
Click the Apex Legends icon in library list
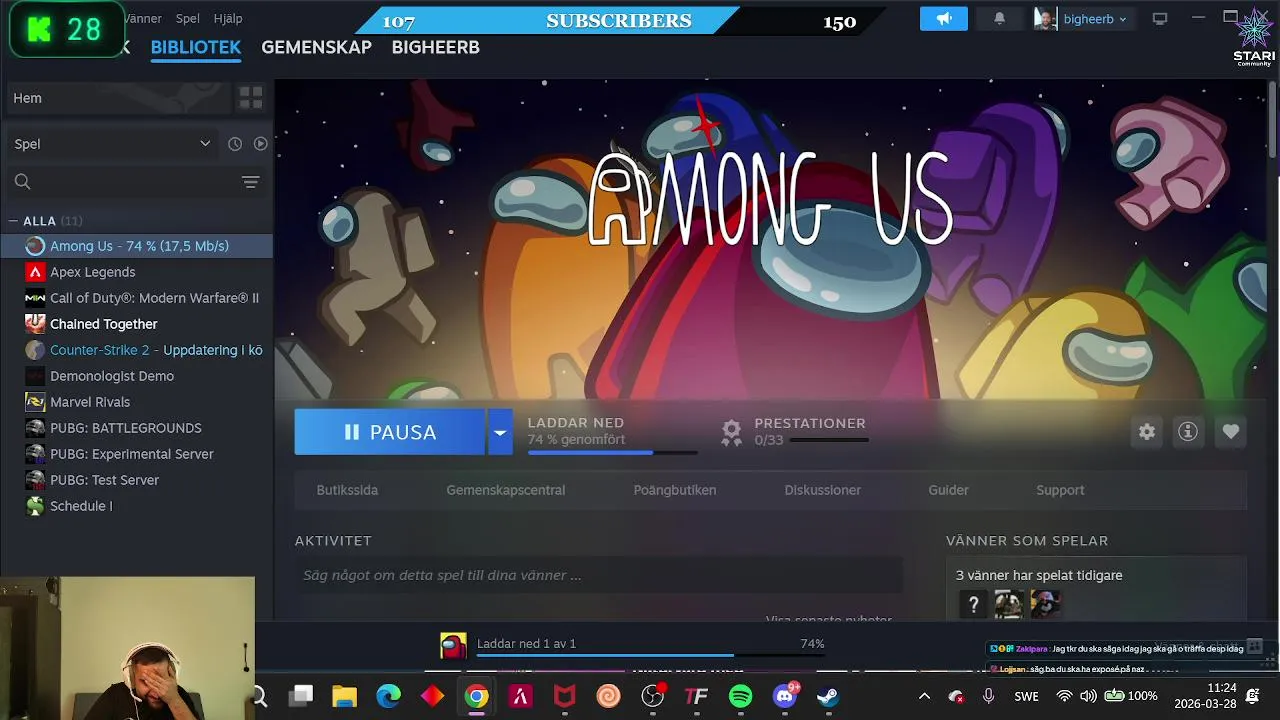coord(35,272)
